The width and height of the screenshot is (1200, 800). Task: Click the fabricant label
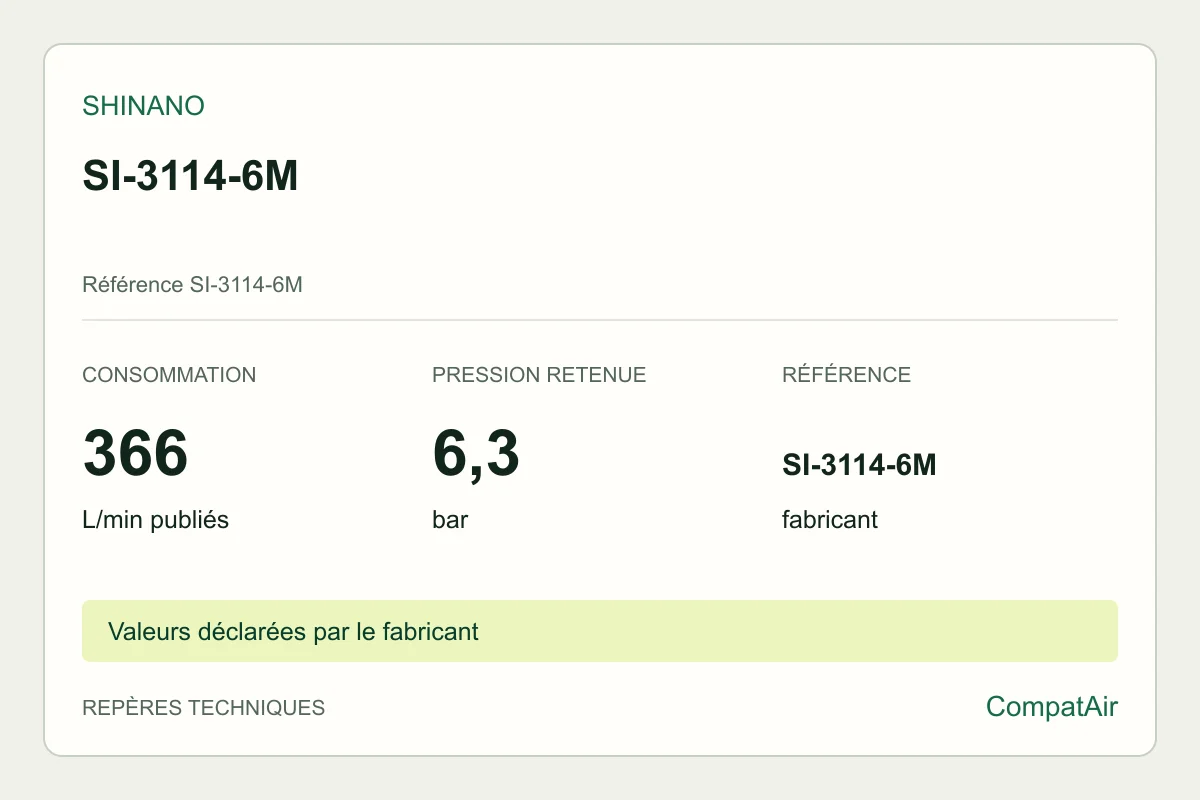[x=830, y=520]
